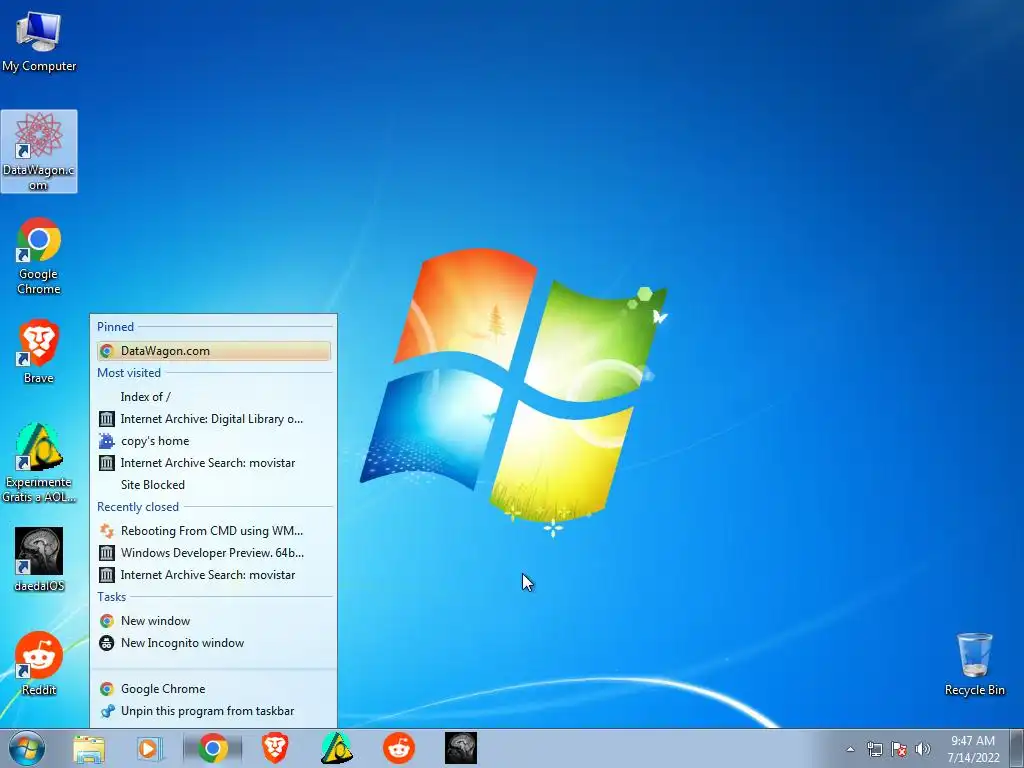1024x768 pixels.
Task: Launch Google Chrome from the jump list bottom
Action: [214, 689]
